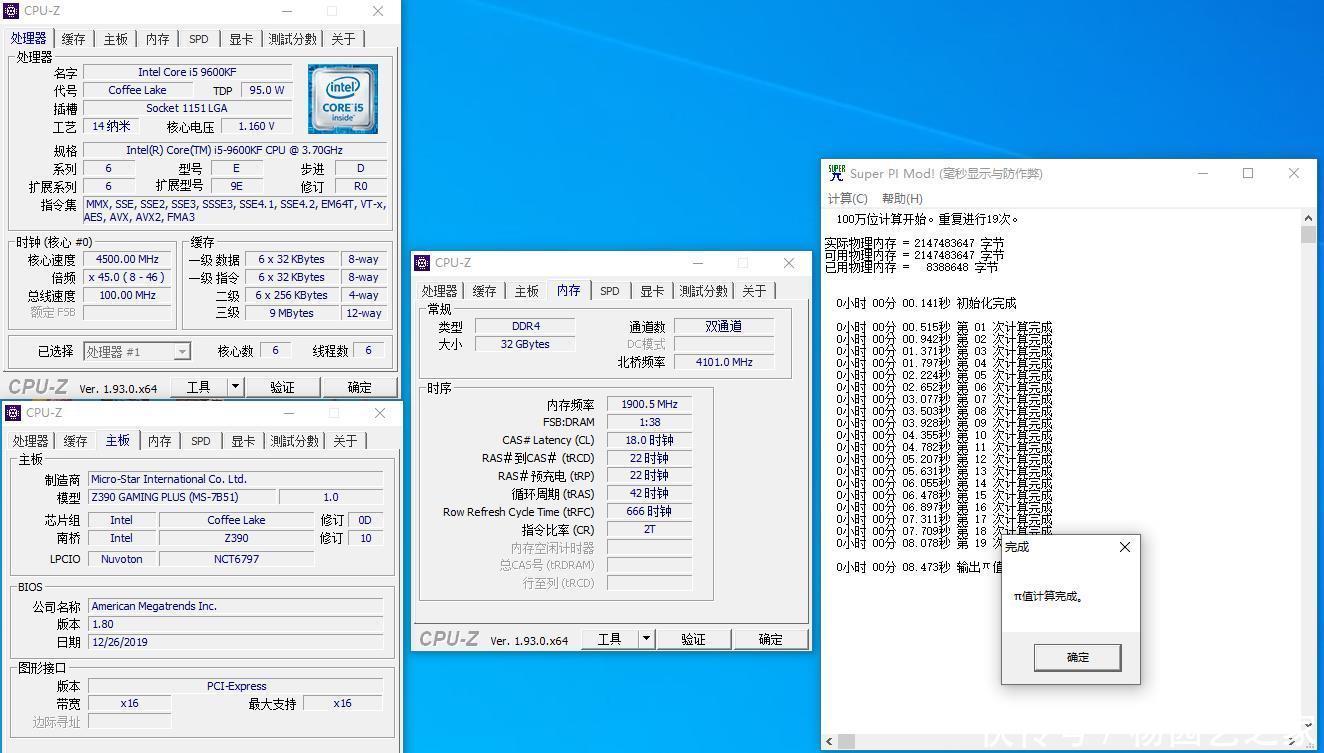Switch to 缓存 tab in the processor CPU-Z window
Viewport: 1324px width, 753px height.
point(74,39)
